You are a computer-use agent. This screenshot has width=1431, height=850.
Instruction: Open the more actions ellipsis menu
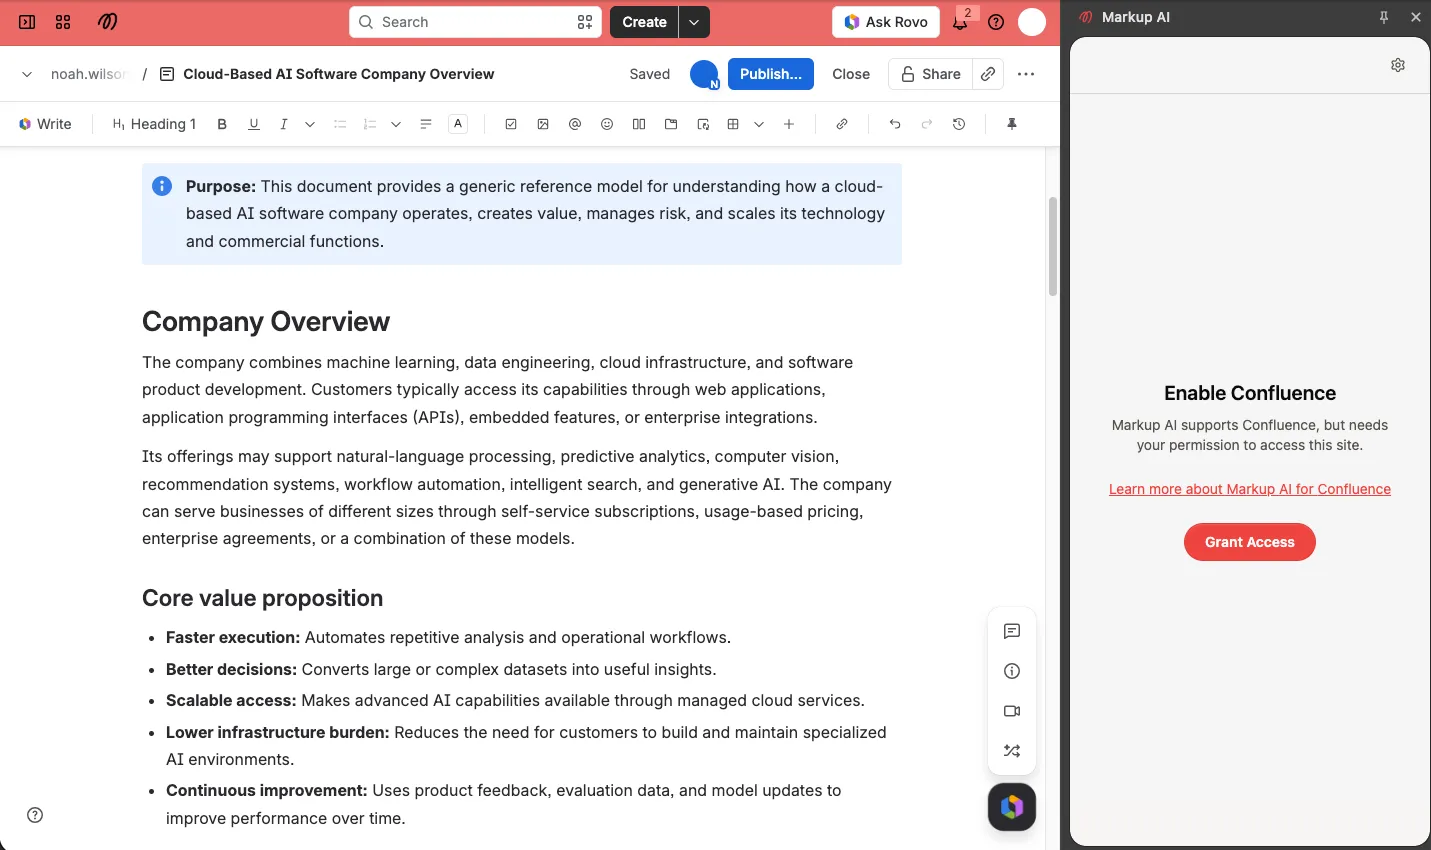pyautogui.click(x=1026, y=74)
